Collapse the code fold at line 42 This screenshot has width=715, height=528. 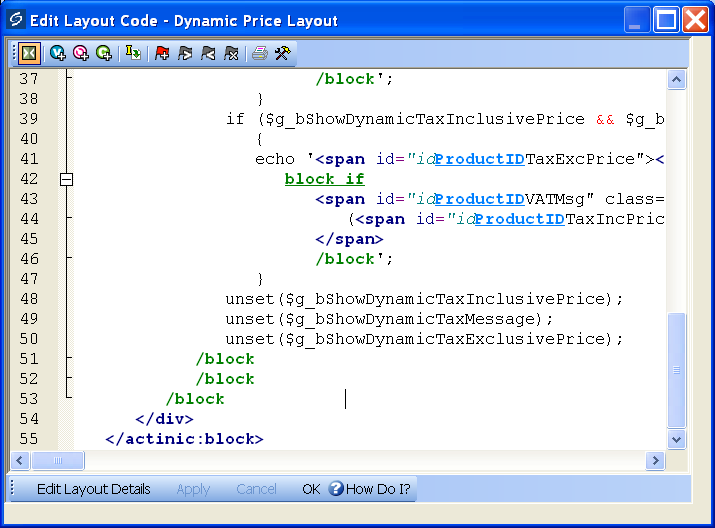(67, 179)
